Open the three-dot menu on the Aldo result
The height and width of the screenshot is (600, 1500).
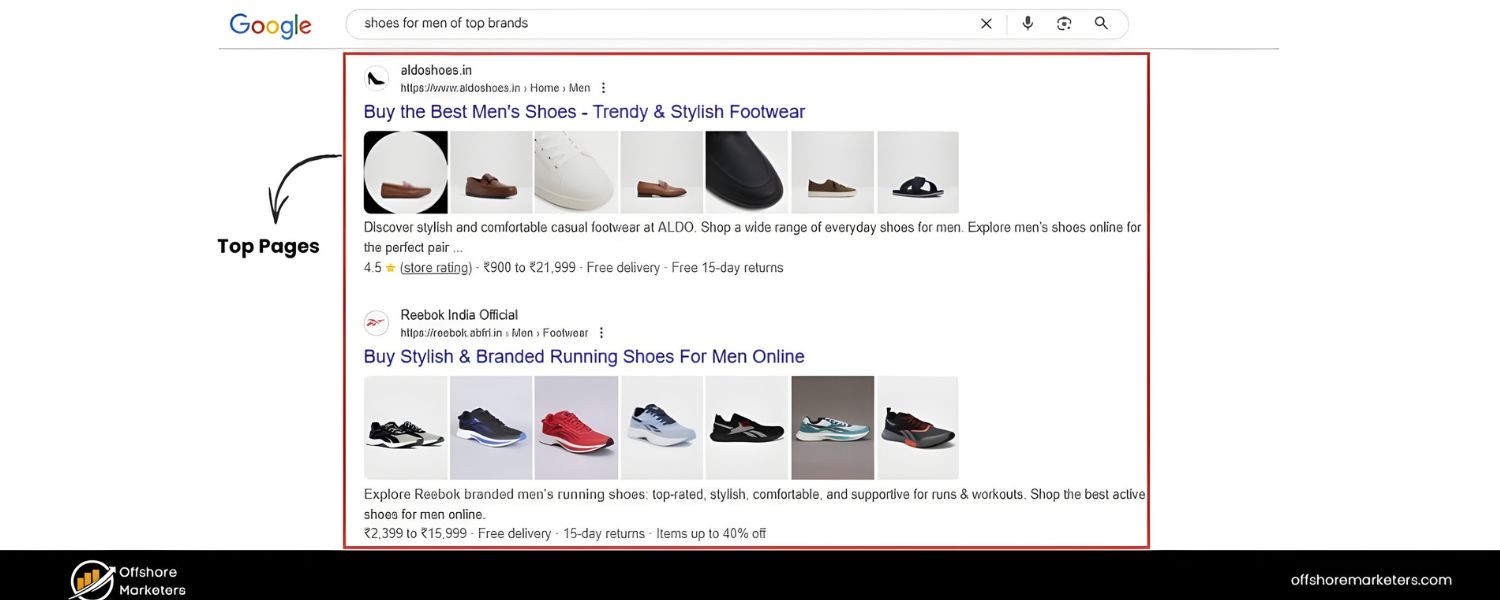[603, 87]
